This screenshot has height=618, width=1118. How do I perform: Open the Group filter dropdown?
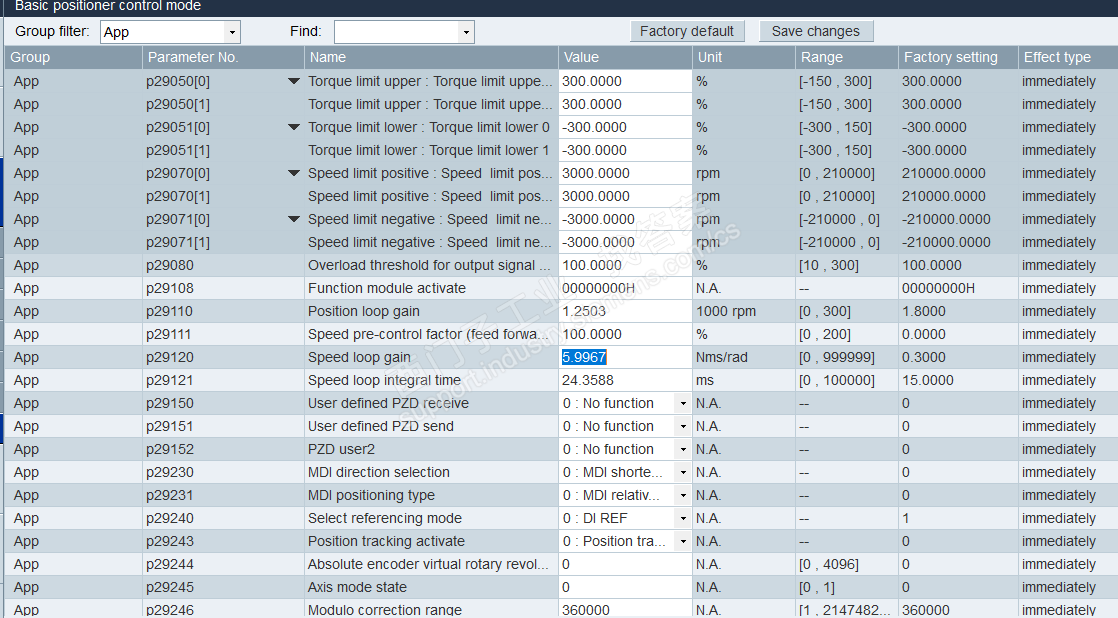232,32
